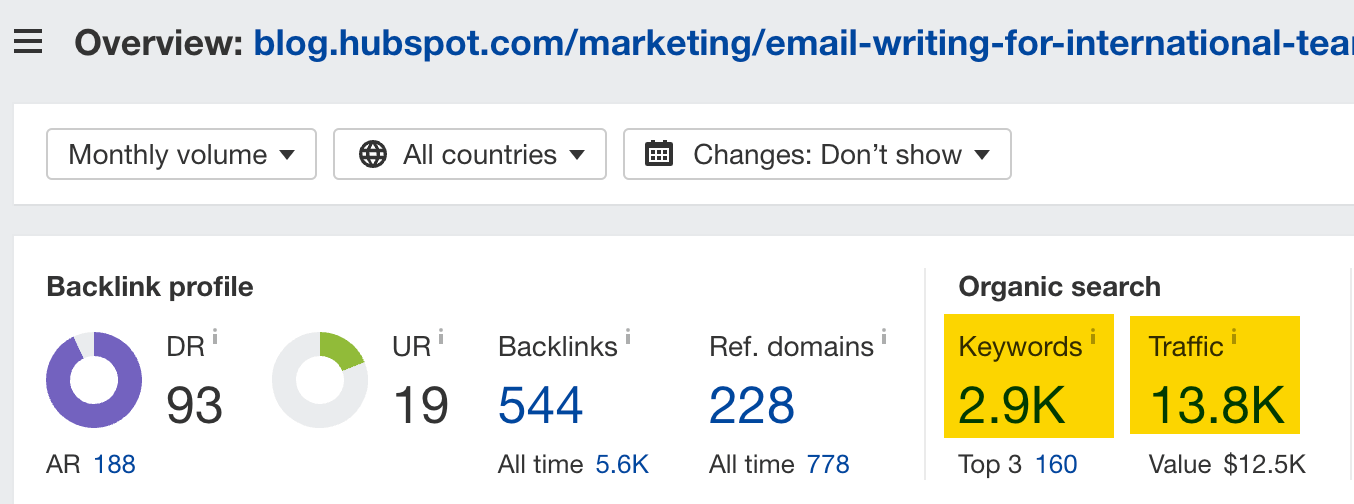Open the hamburger menu icon
The width and height of the screenshot is (1354, 504).
(x=28, y=43)
